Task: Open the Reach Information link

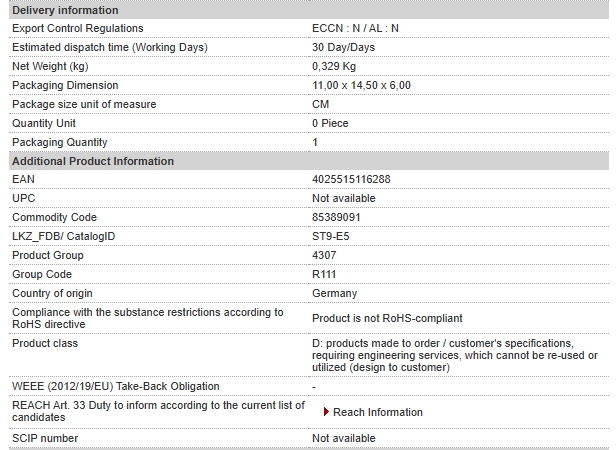Action: pyautogui.click(x=378, y=412)
